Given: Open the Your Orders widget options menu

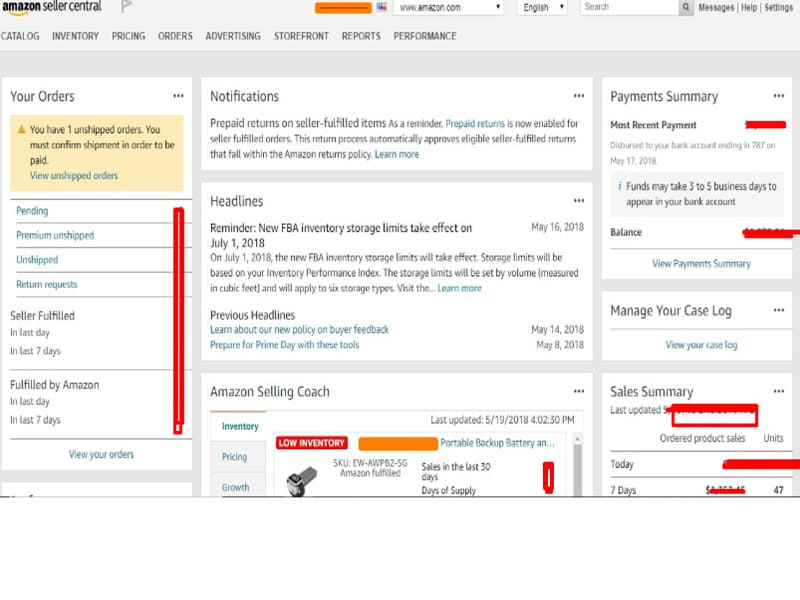Looking at the screenshot, I should [x=178, y=96].
